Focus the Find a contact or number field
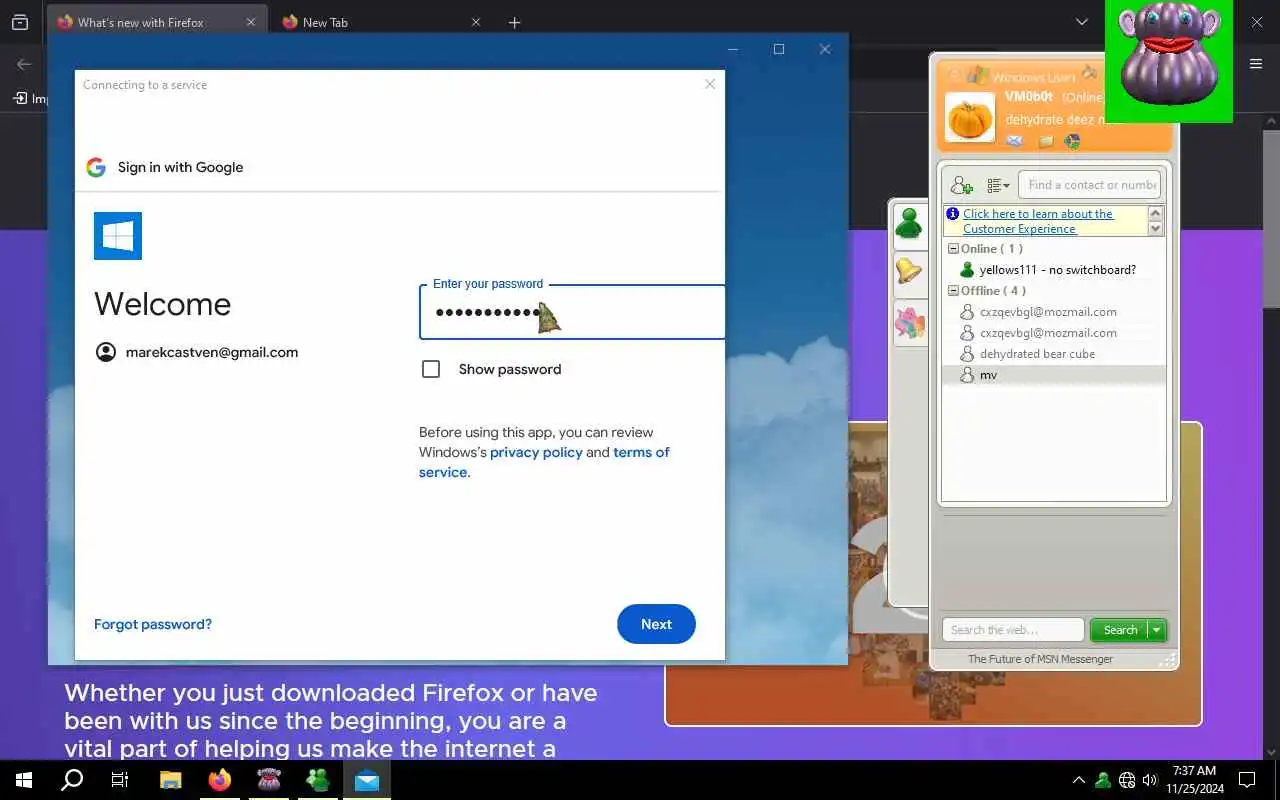The width and height of the screenshot is (1280, 800). coord(1091,185)
